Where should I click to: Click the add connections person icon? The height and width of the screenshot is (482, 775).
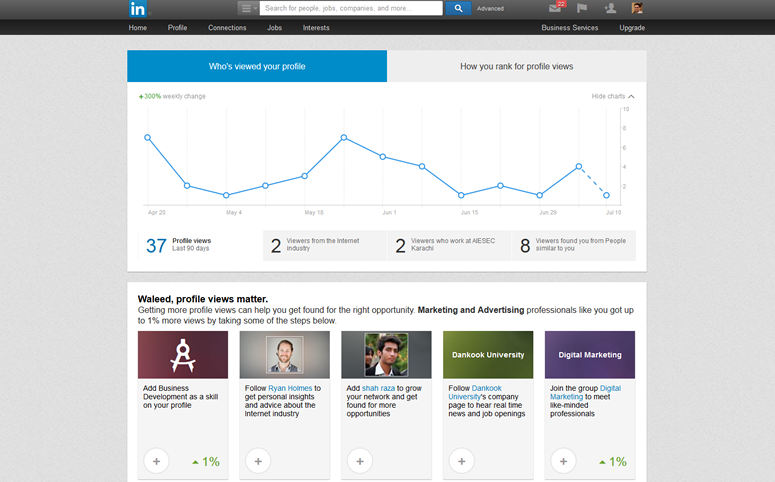coord(610,8)
